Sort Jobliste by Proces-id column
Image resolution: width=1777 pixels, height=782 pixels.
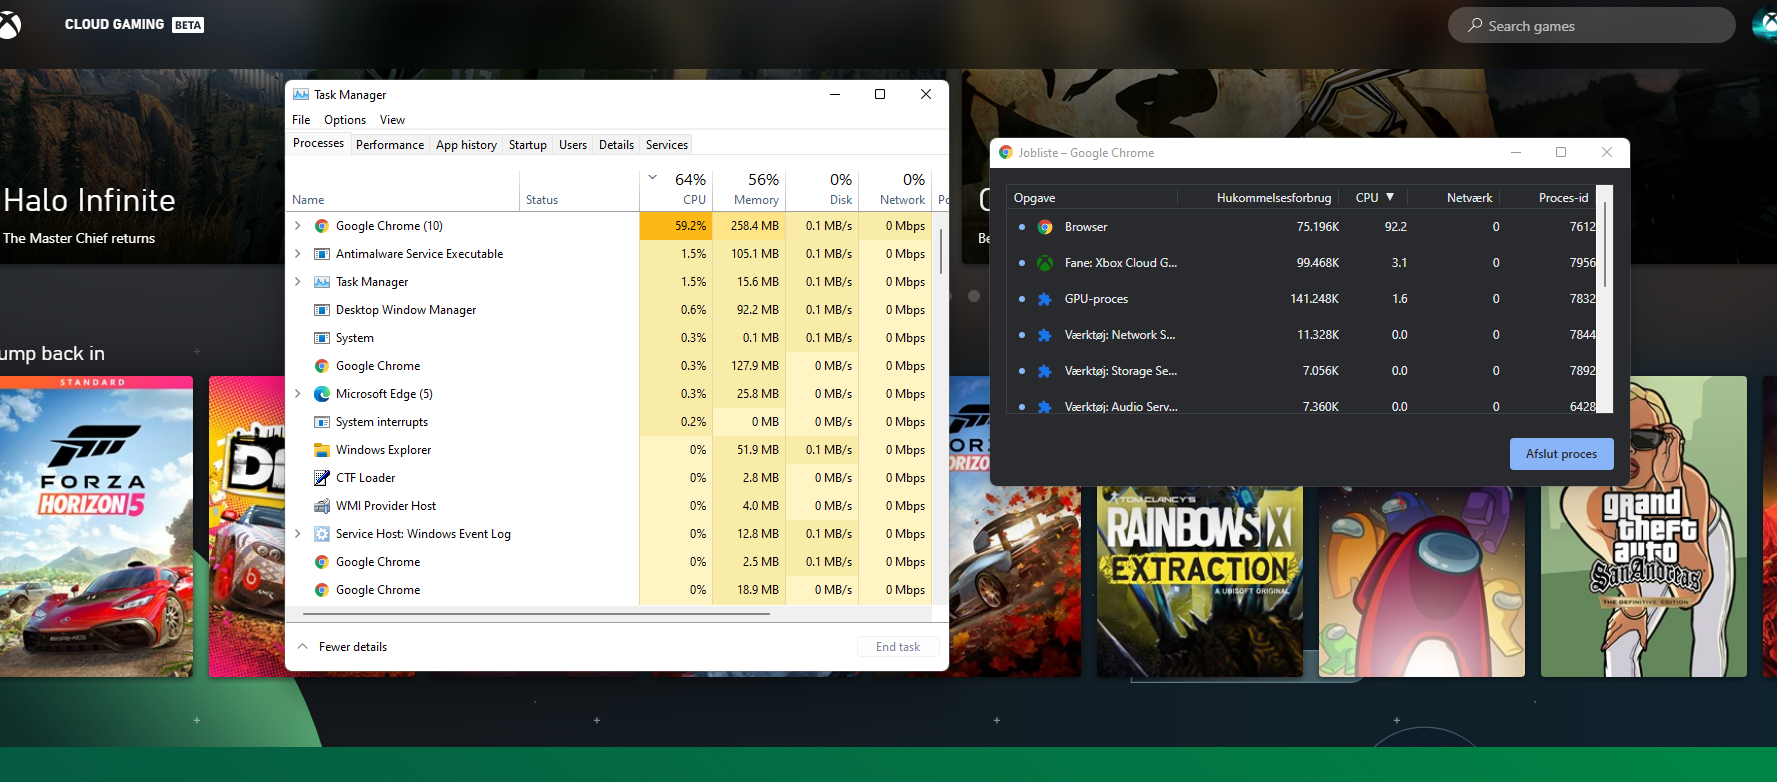point(1563,198)
